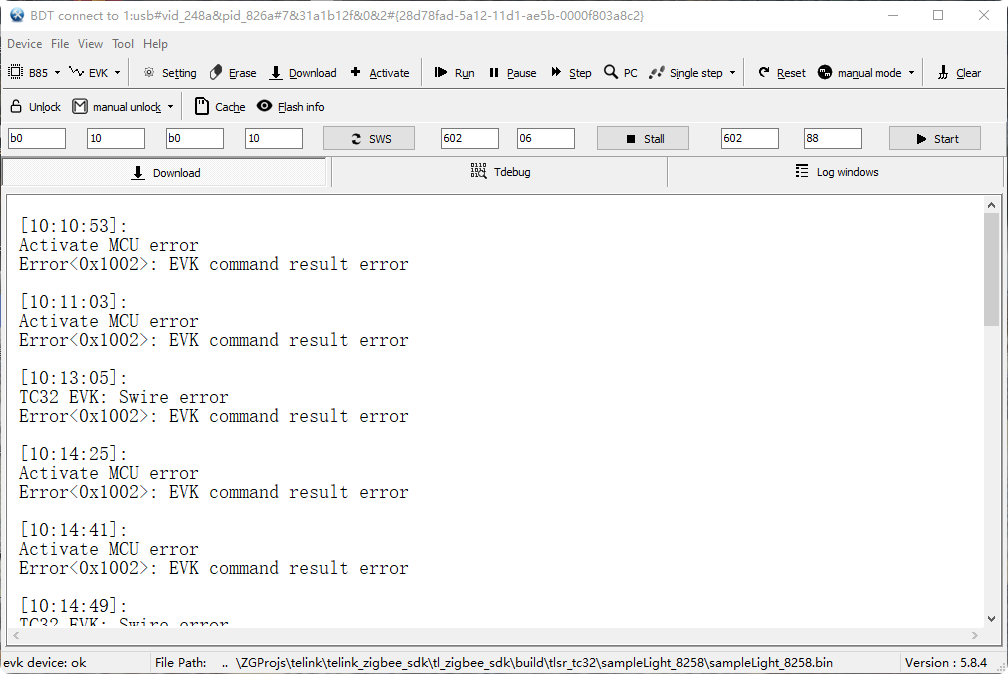The height and width of the screenshot is (674, 1008).
Task: Focus the 06 input field
Action: click(546, 138)
